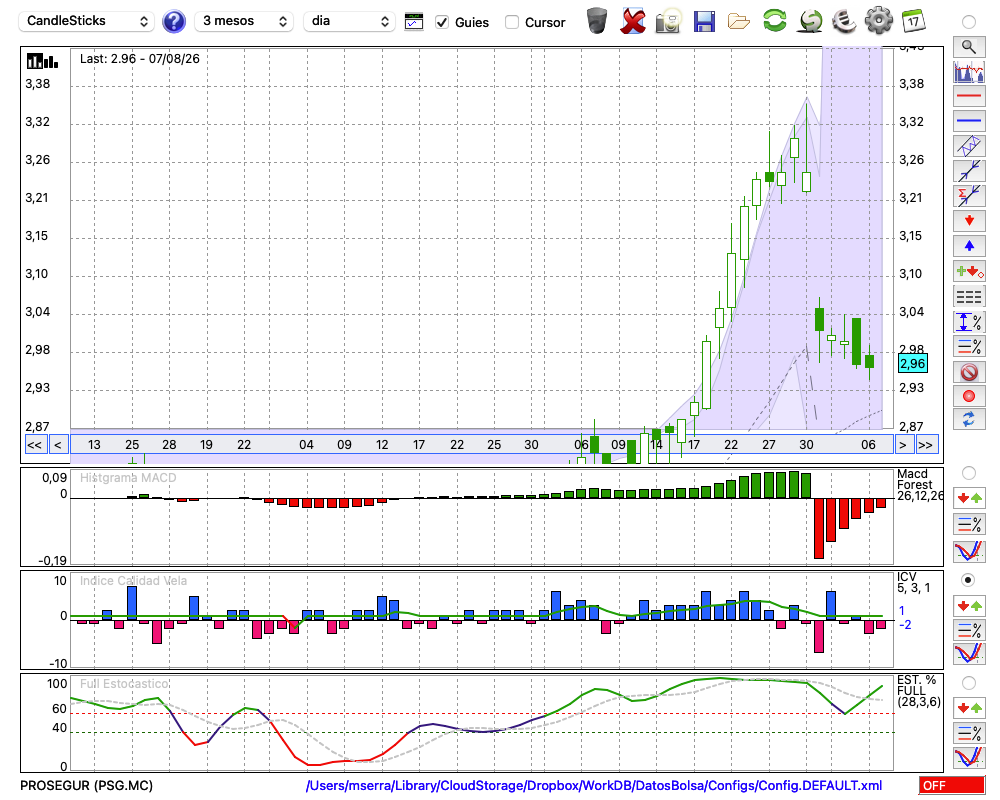Viewport: 1000px width, 800px height.
Task: Click the green refresh arrows icon
Action: (x=774, y=21)
